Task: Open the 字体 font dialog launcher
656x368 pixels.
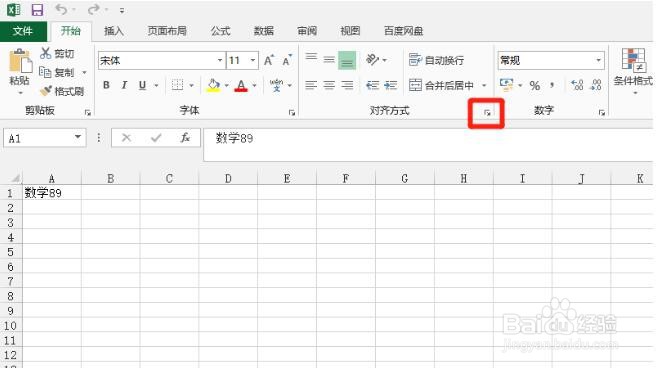Action: click(x=292, y=112)
